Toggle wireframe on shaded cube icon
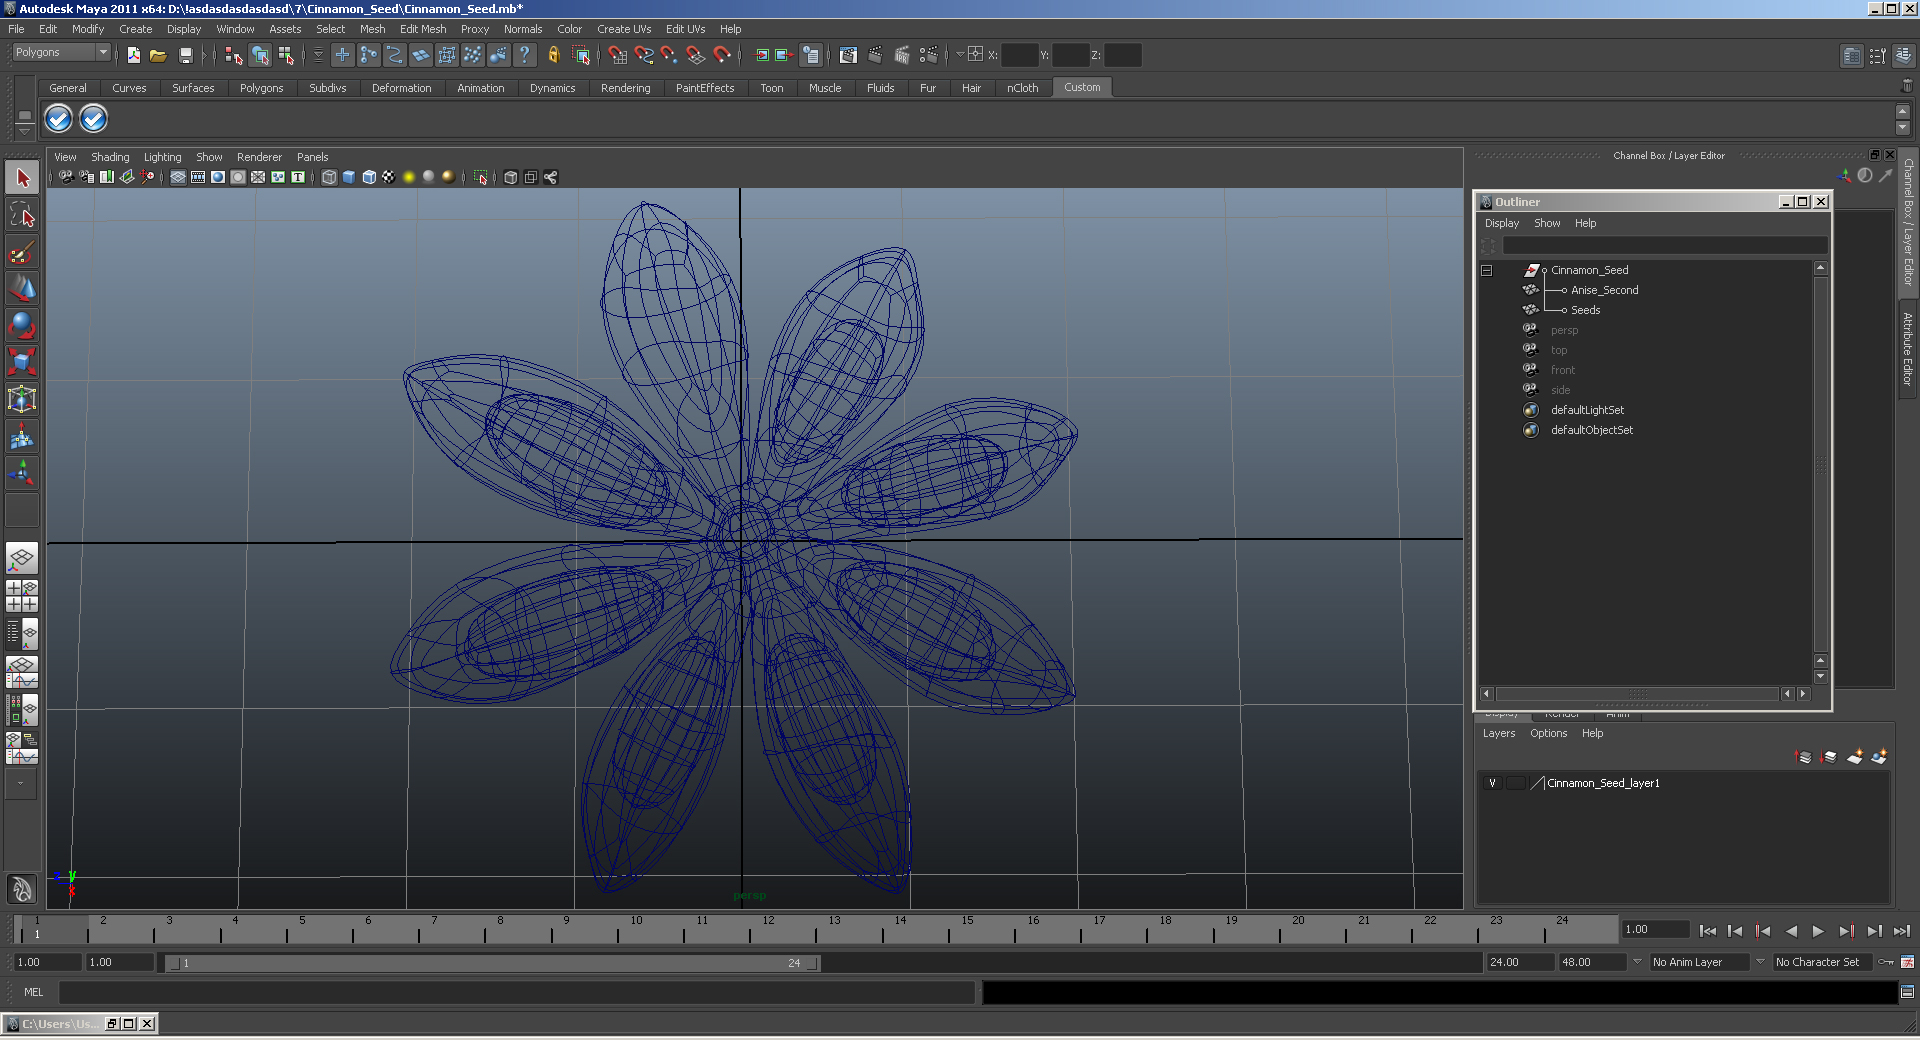Image resolution: width=1920 pixels, height=1040 pixels. [369, 177]
